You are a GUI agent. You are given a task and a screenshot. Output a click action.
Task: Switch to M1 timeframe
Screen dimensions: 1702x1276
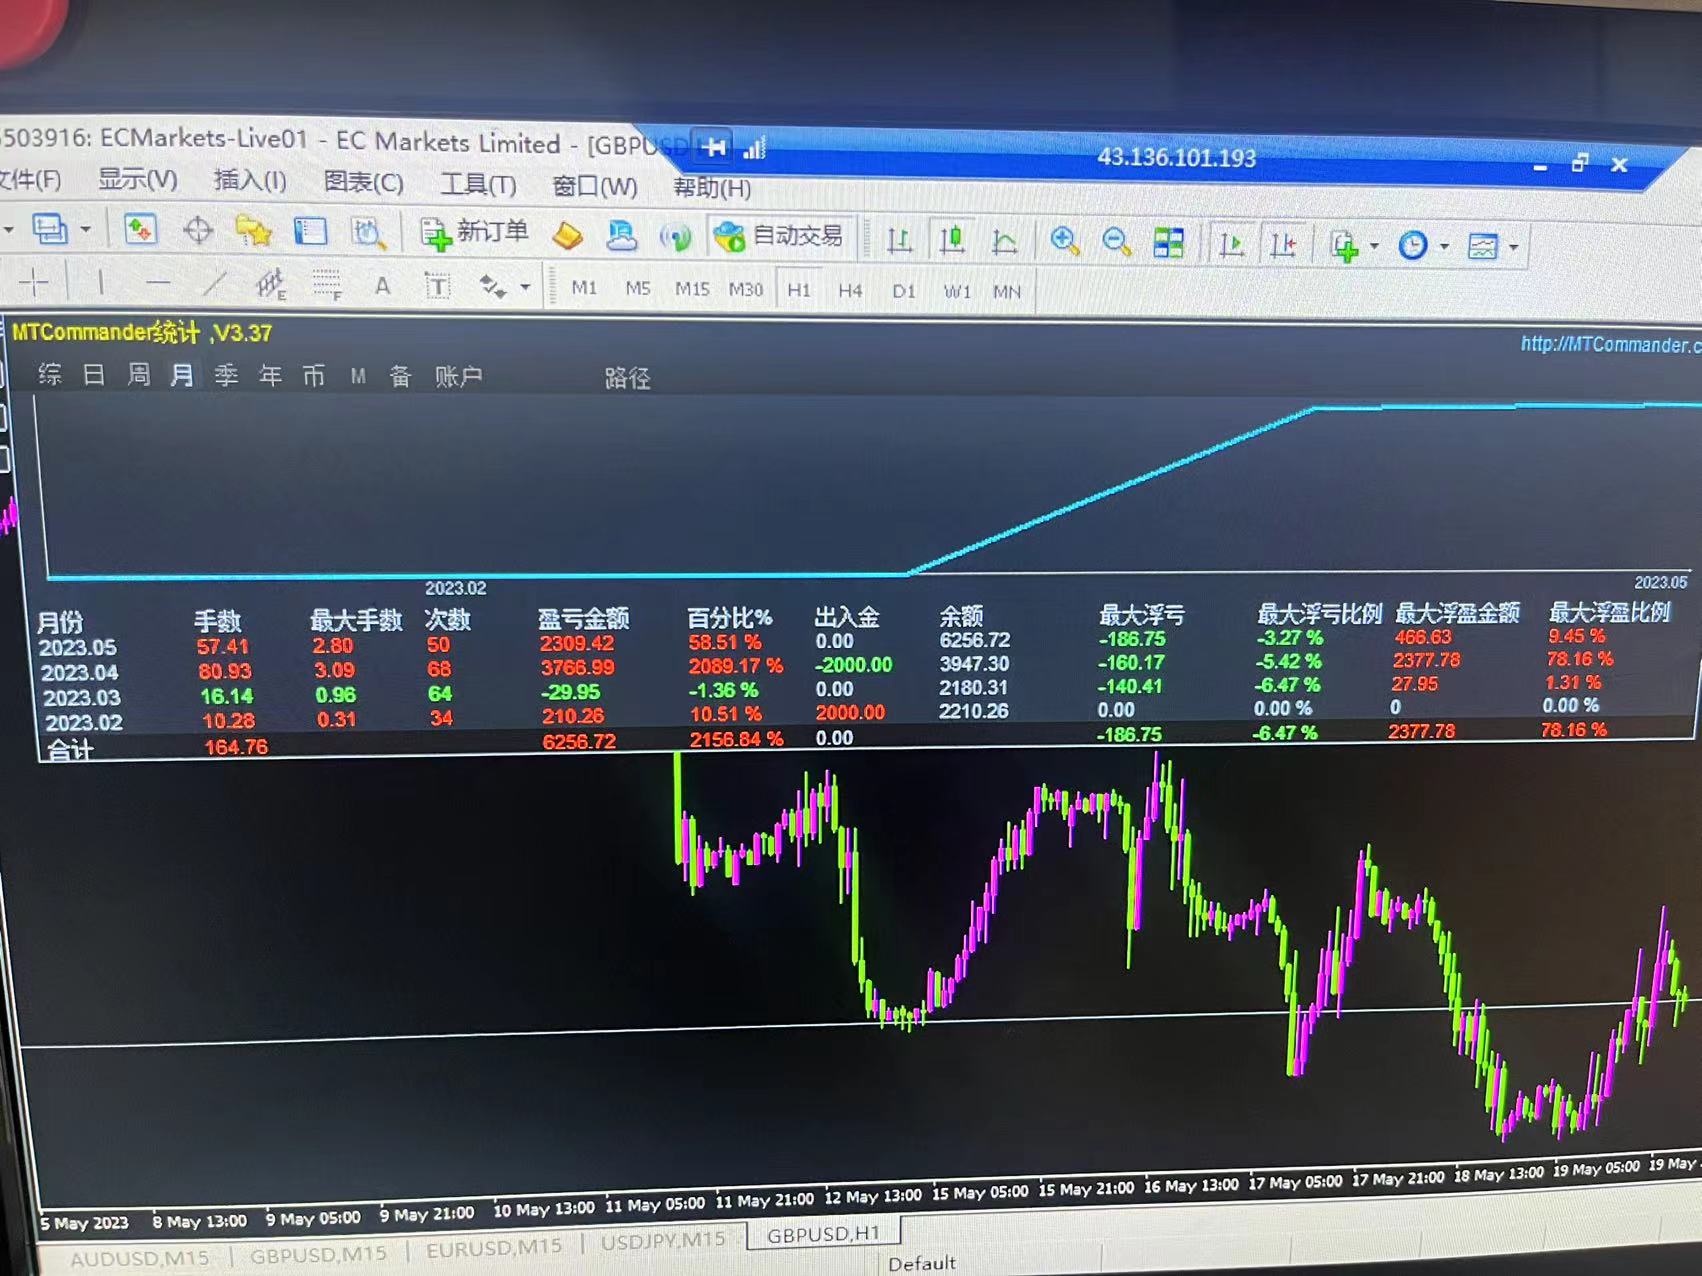[584, 288]
